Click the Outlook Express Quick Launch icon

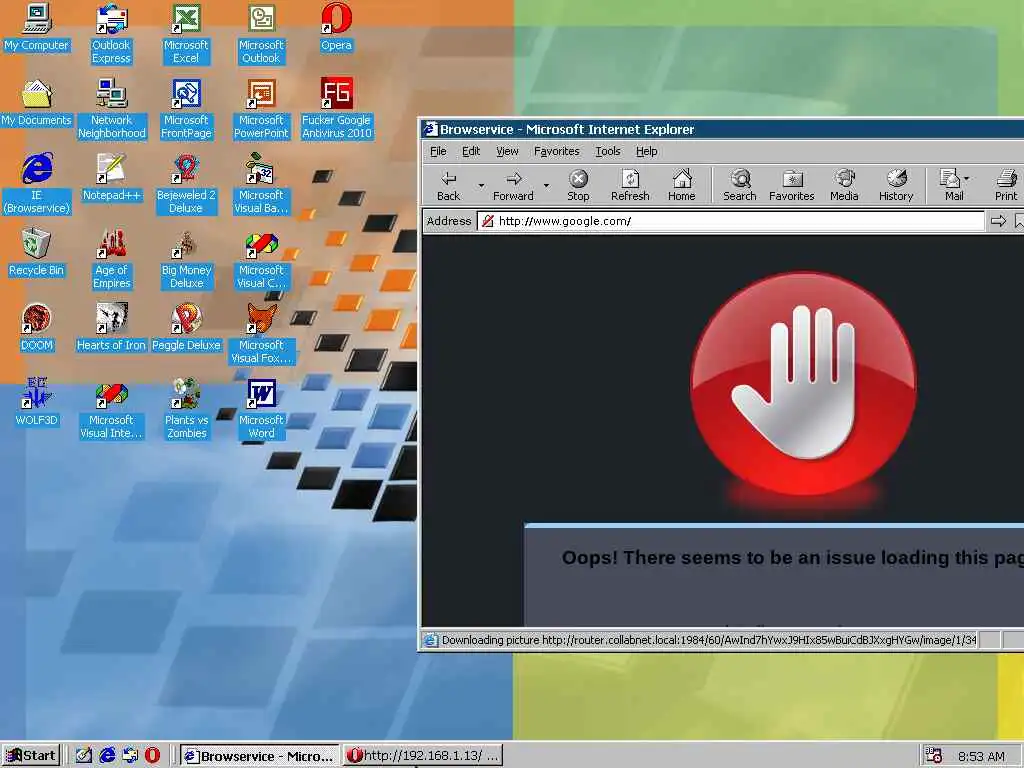tap(130, 756)
